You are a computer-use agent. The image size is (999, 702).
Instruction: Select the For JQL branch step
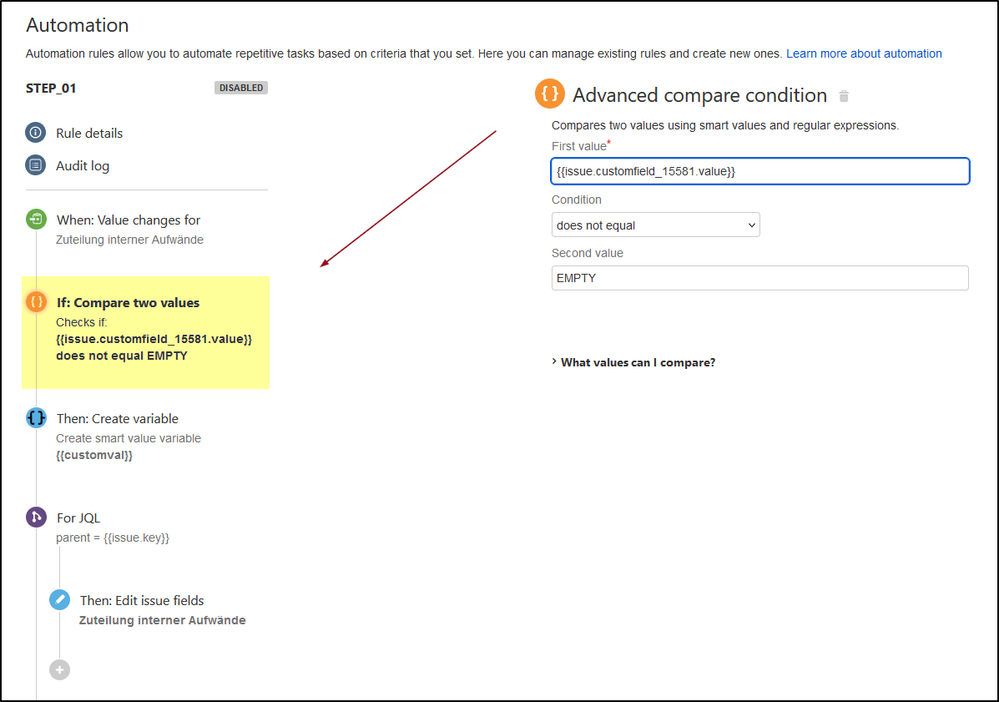coord(78,518)
